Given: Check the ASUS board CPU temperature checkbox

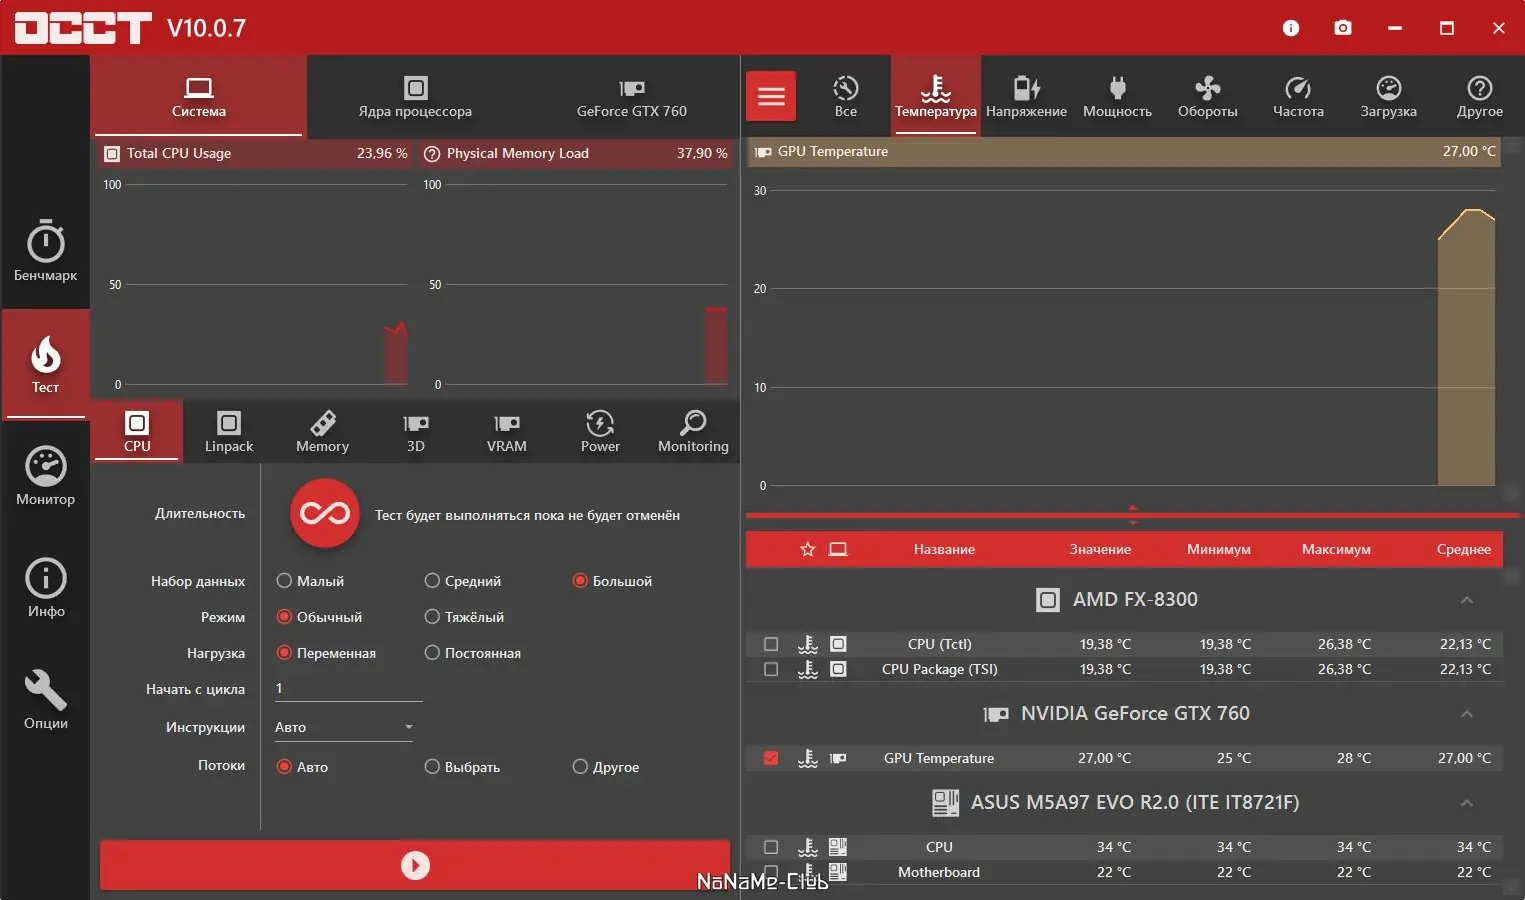Looking at the screenshot, I should [771, 847].
